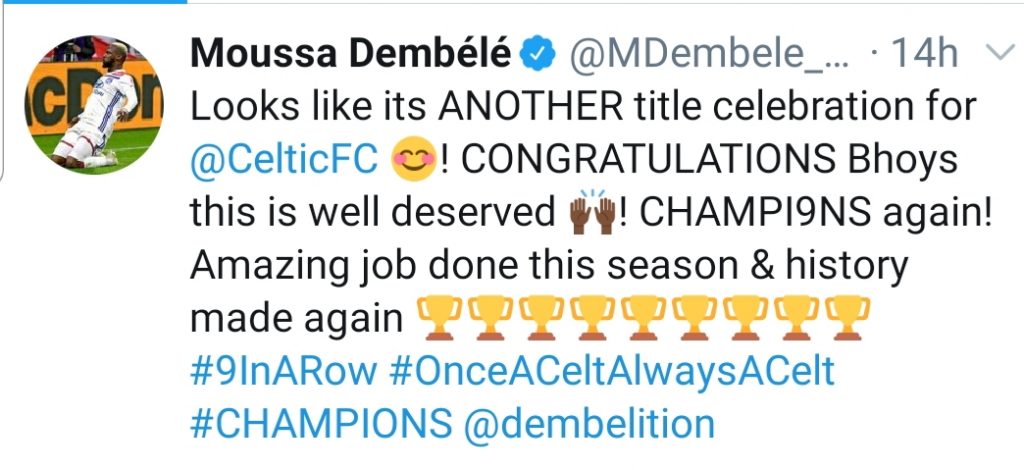Open the @CelticFC mention
This screenshot has height=470, width=1024.
(284, 160)
